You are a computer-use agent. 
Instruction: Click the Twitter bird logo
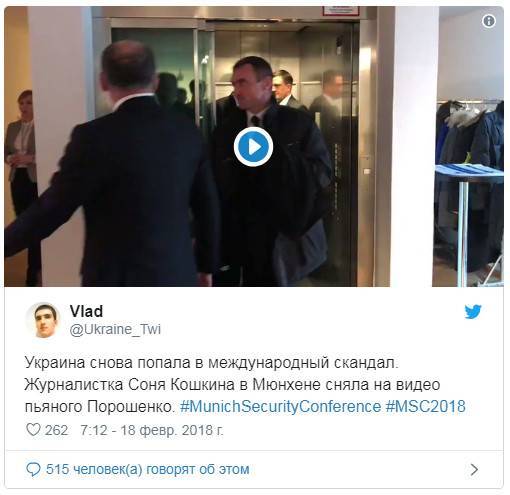473,312
